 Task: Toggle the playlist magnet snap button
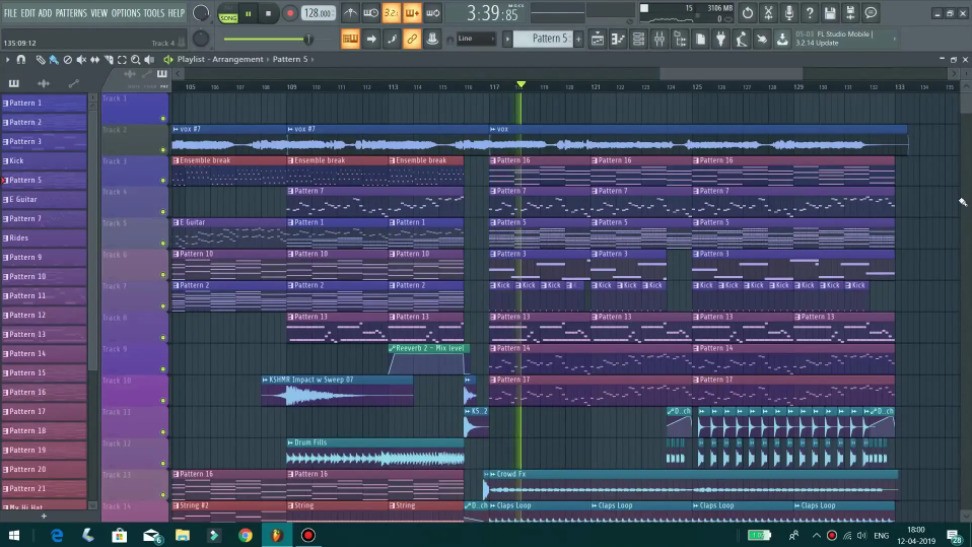coord(20,60)
